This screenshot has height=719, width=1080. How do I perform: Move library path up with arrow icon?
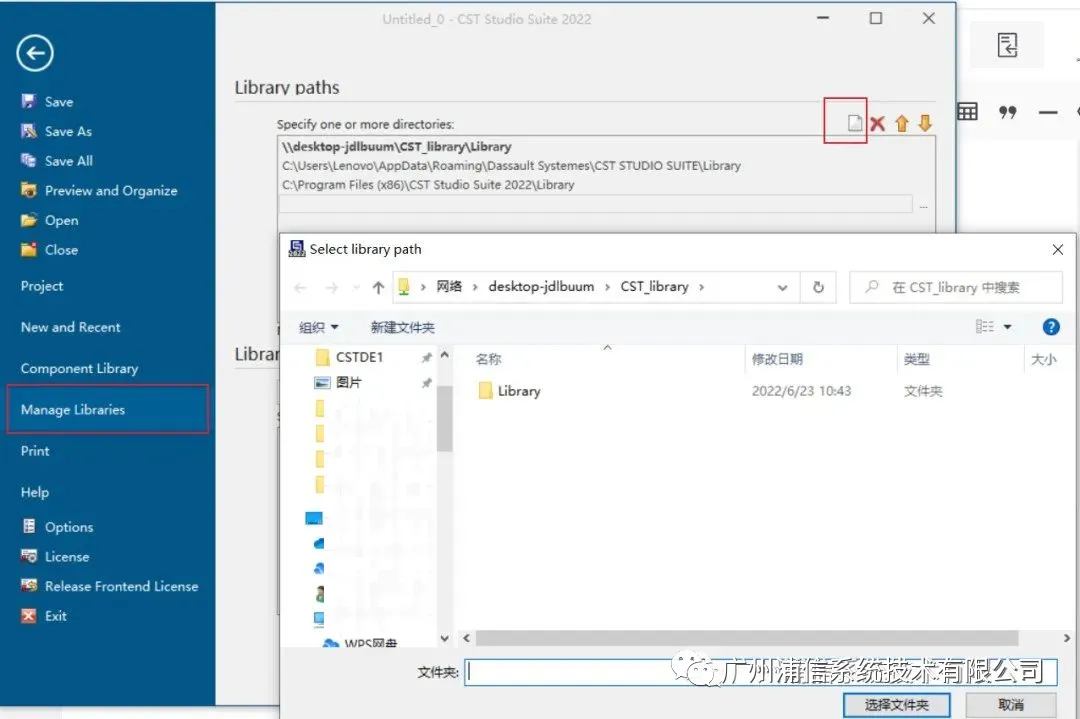pos(901,123)
